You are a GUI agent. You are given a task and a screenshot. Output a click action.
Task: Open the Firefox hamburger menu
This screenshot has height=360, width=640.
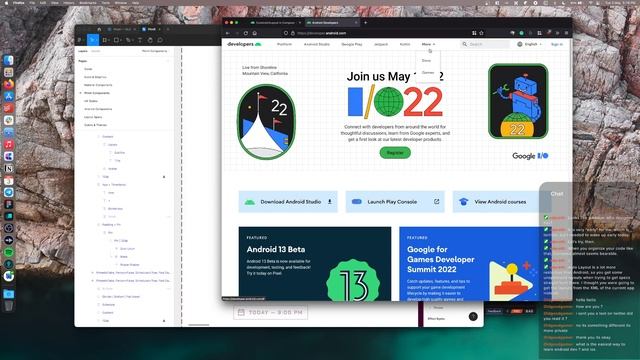(x=566, y=33)
